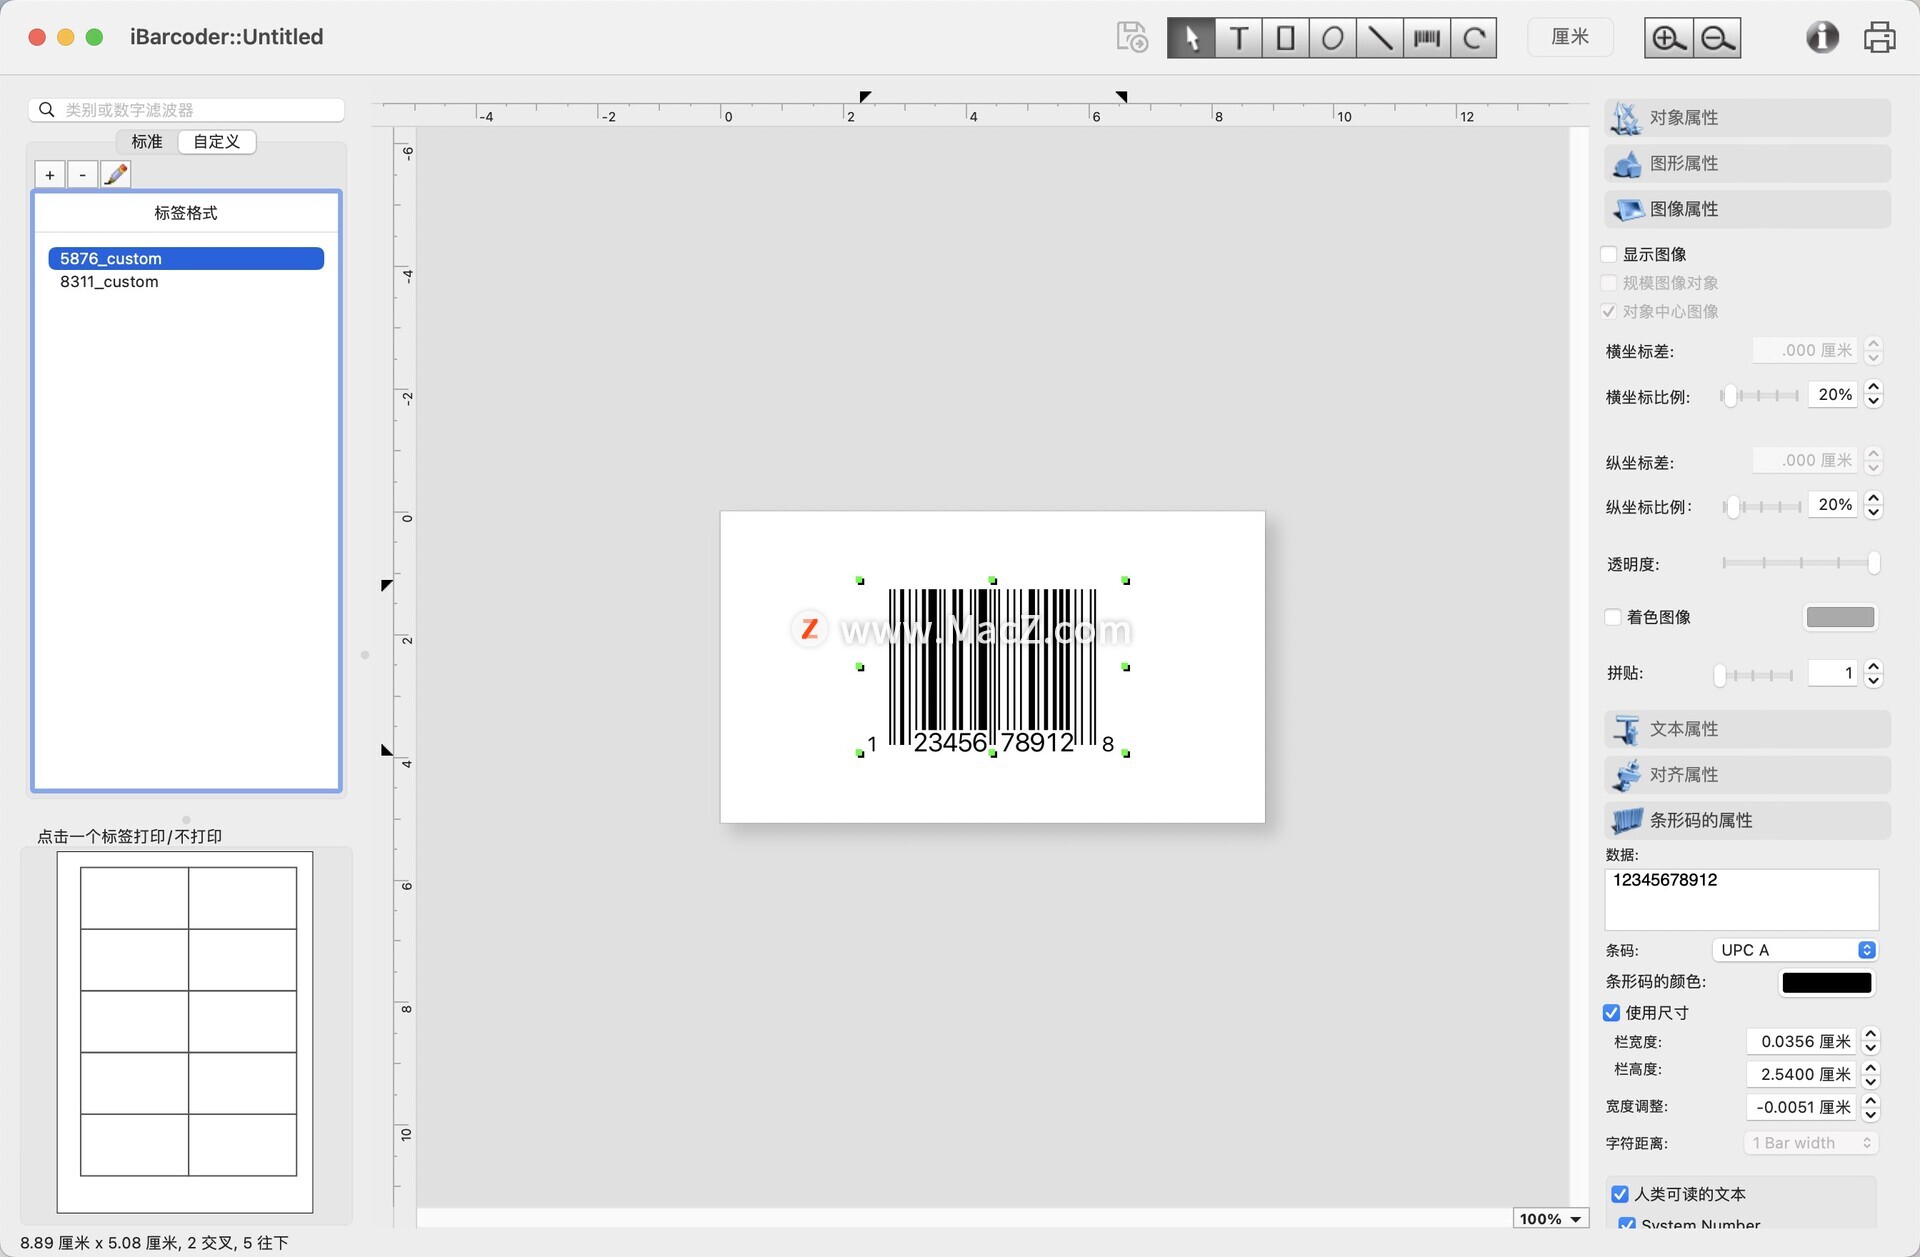The image size is (1920, 1257).
Task: Expand the 文本属性 section
Action: pyautogui.click(x=1747, y=730)
